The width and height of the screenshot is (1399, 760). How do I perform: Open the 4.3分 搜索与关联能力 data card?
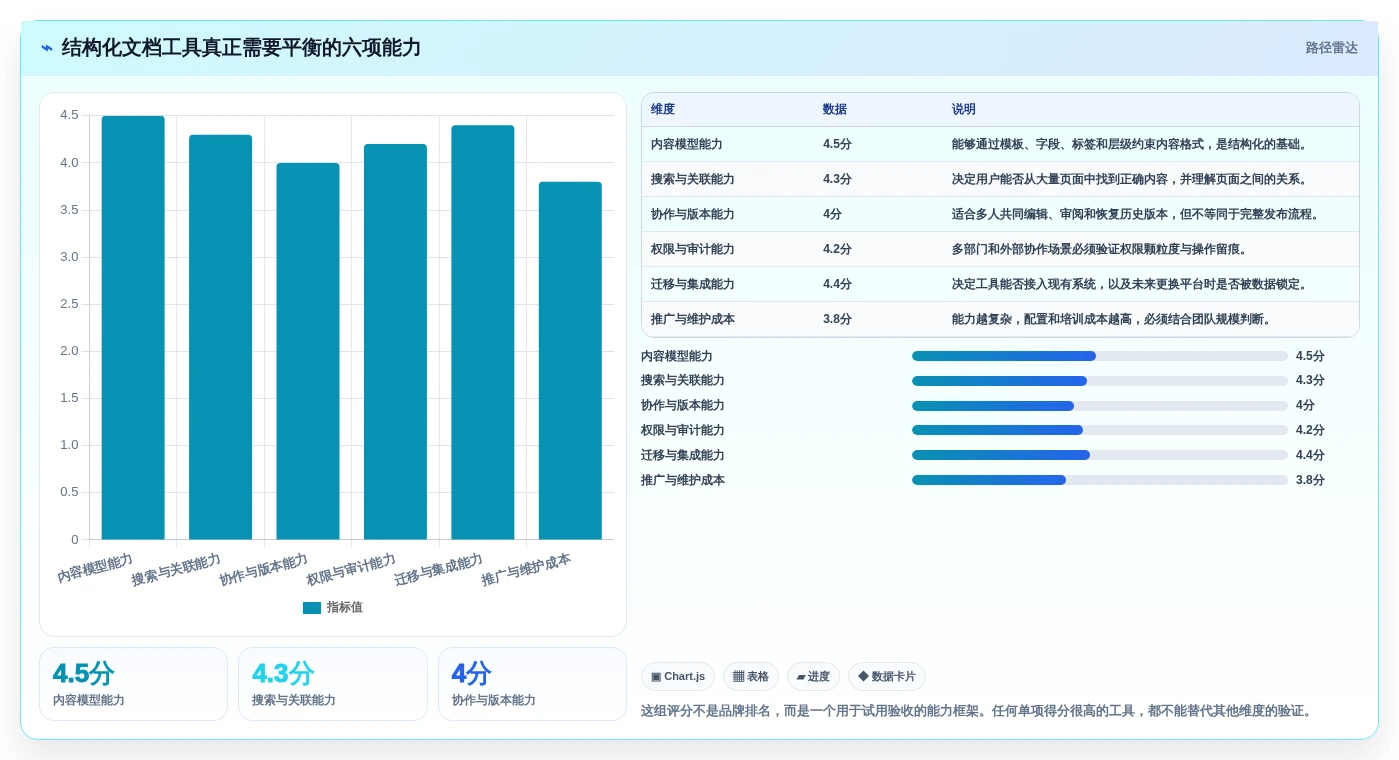tap(333, 684)
